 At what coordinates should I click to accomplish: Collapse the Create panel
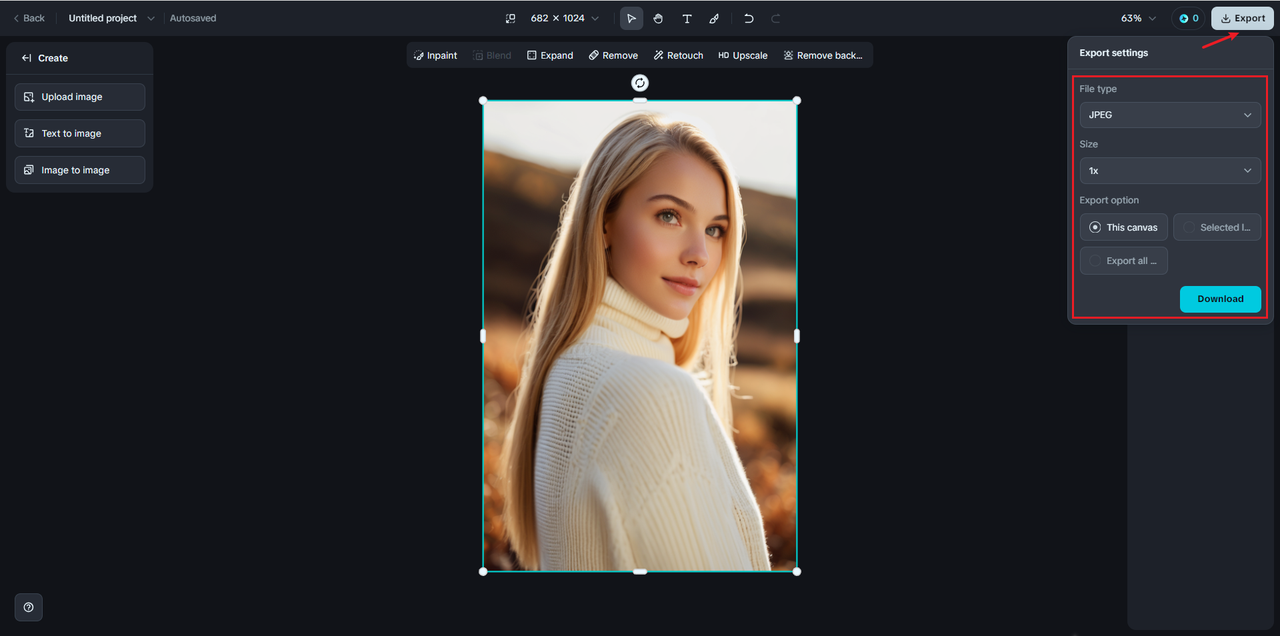26,58
